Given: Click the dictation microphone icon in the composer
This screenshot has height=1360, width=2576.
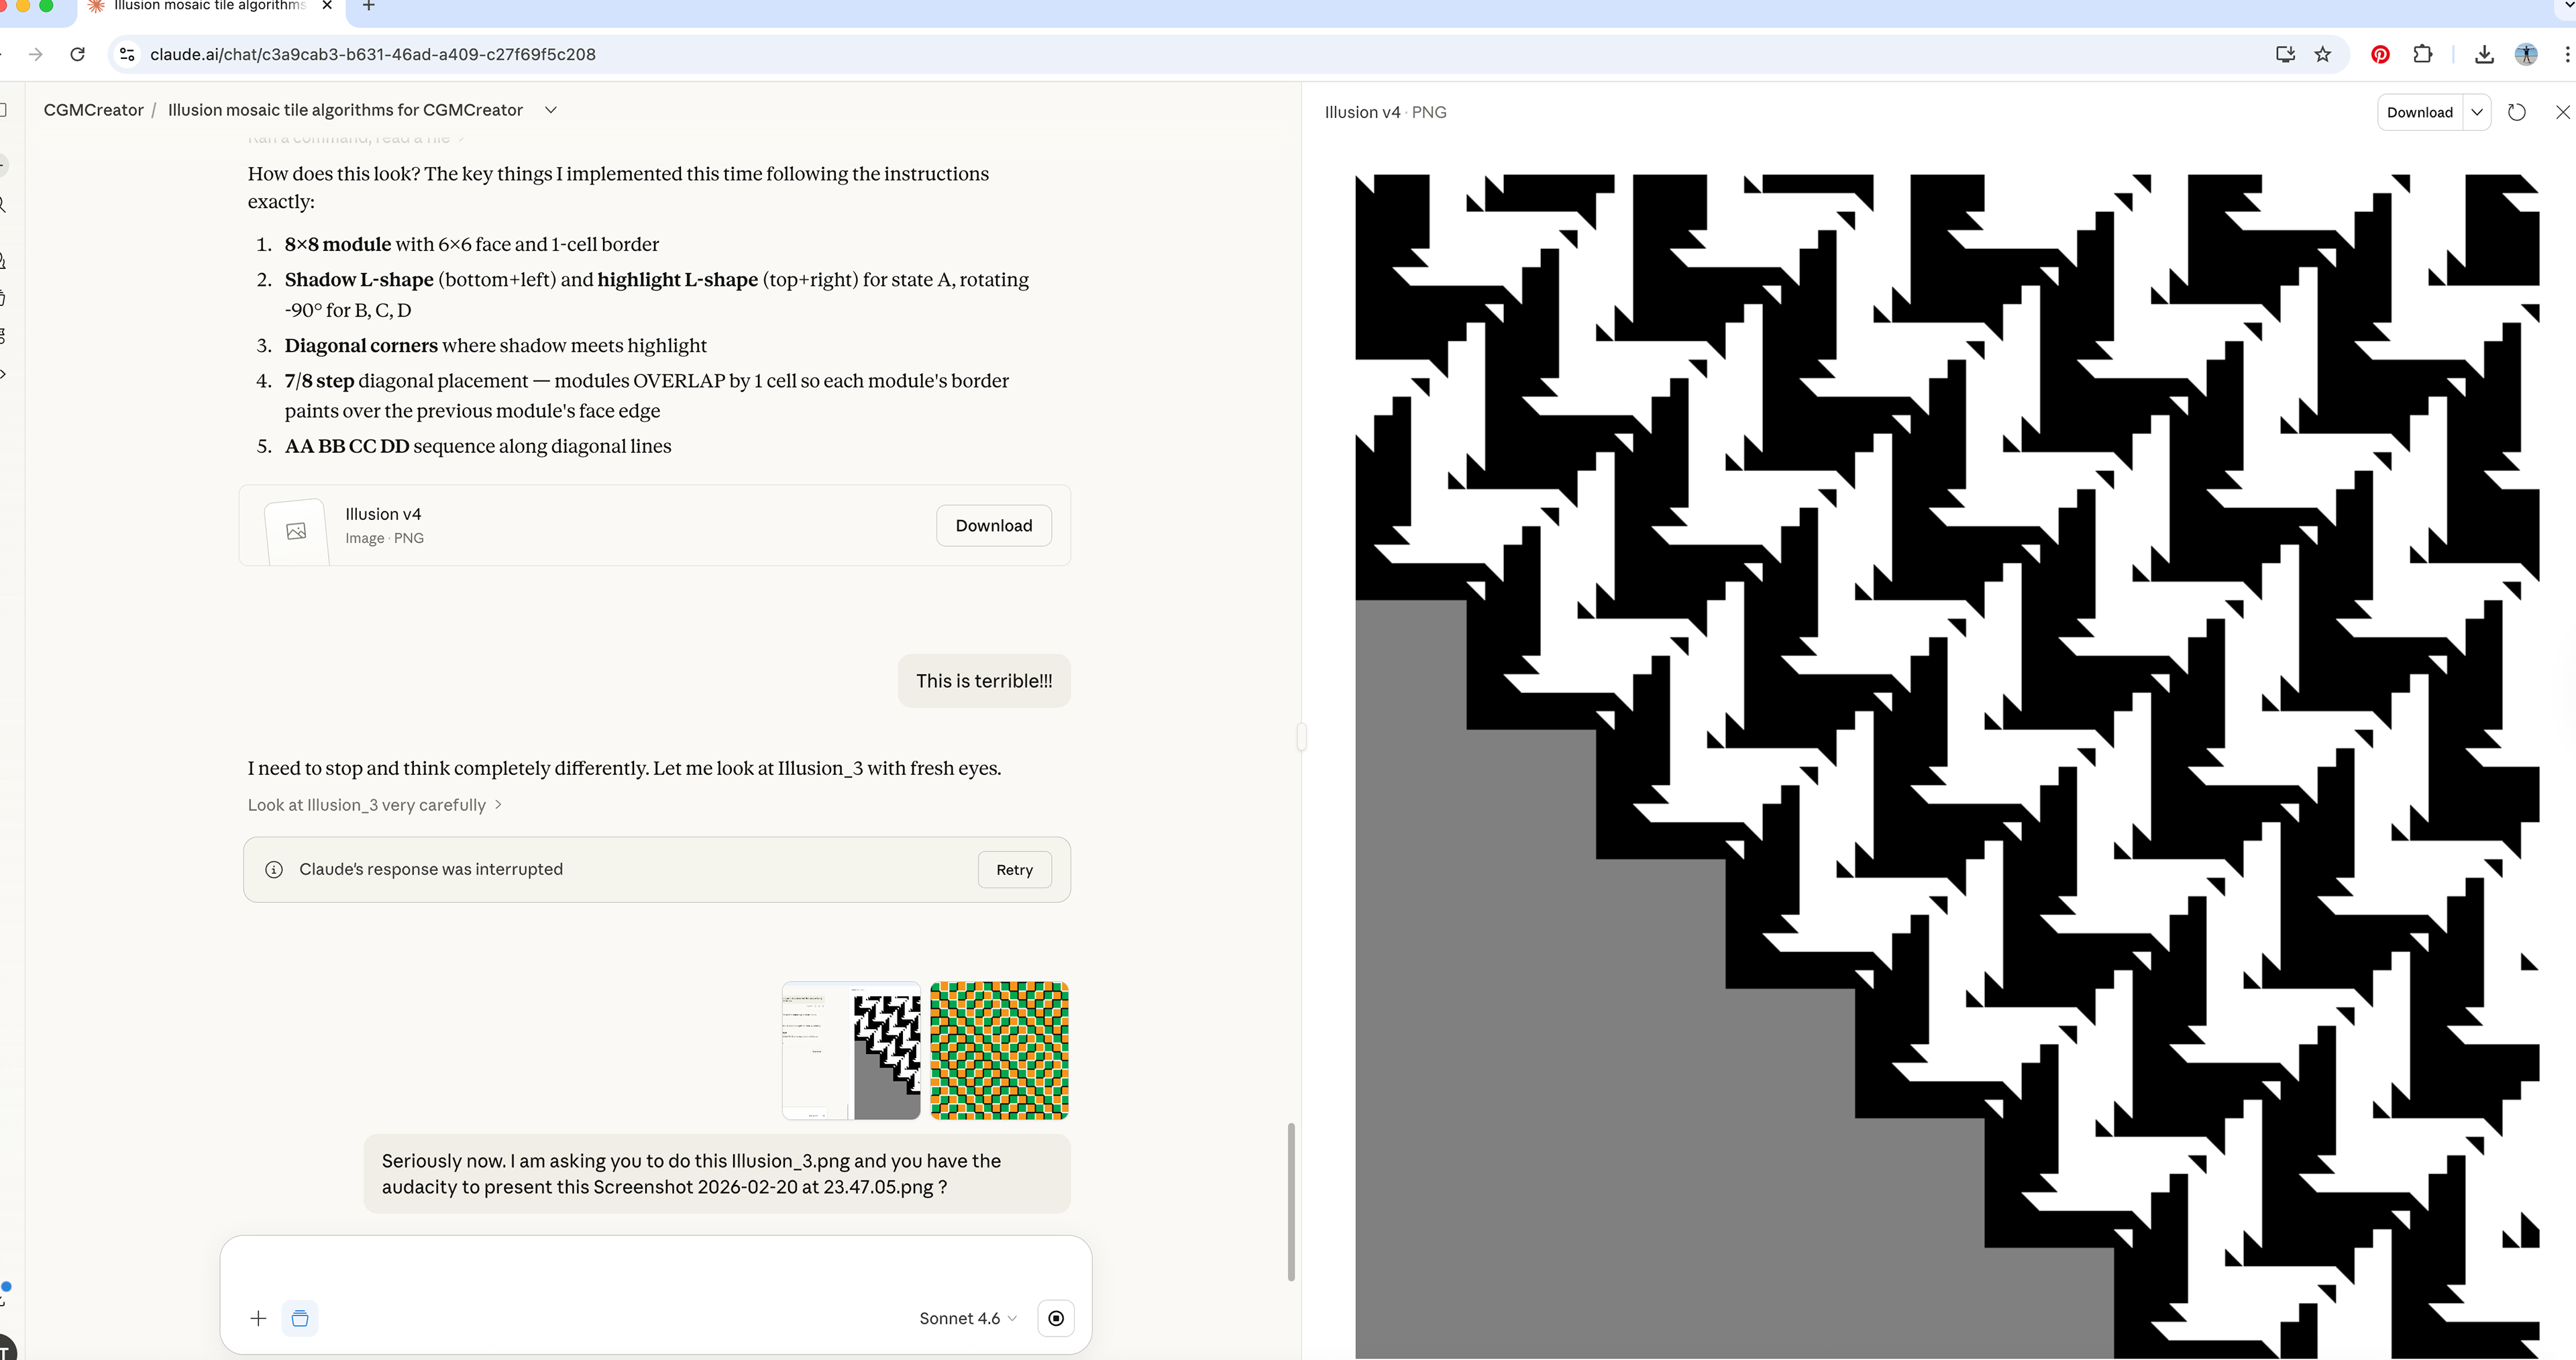Looking at the screenshot, I should (1056, 1318).
